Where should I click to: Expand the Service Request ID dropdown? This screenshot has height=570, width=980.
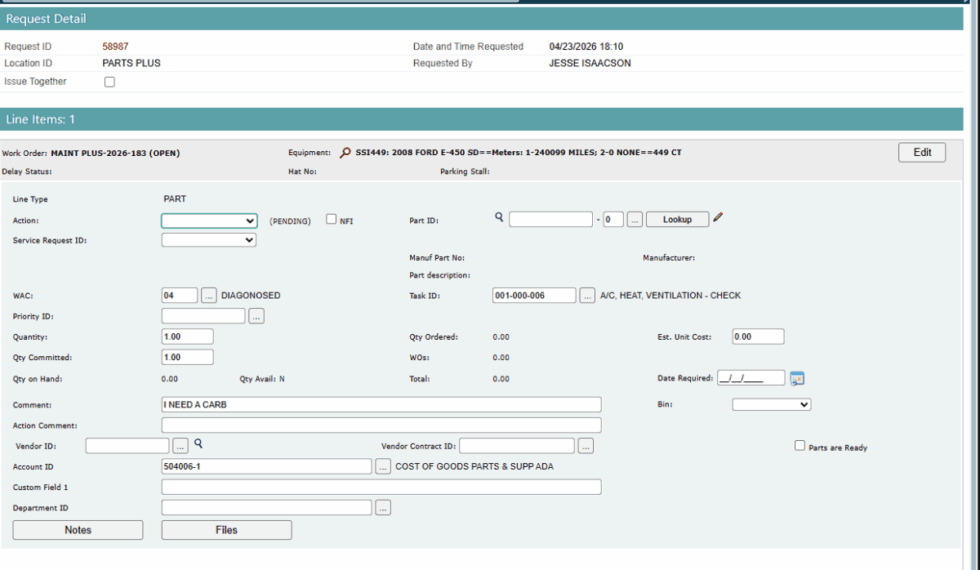point(209,240)
